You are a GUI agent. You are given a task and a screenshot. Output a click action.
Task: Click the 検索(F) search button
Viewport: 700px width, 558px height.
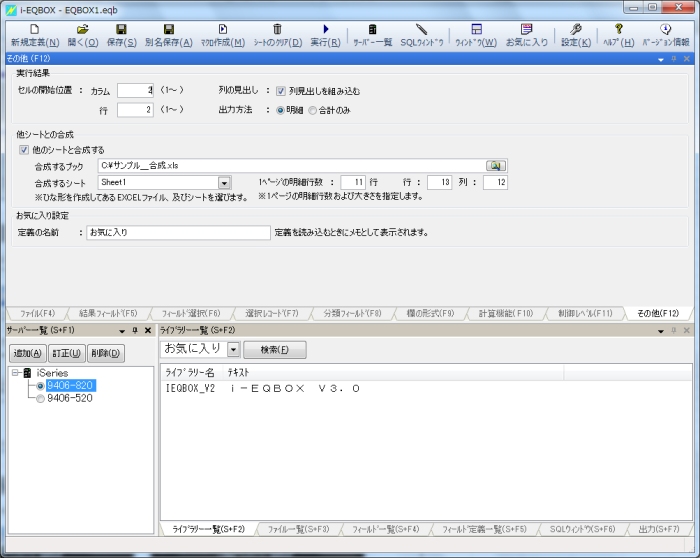275,350
